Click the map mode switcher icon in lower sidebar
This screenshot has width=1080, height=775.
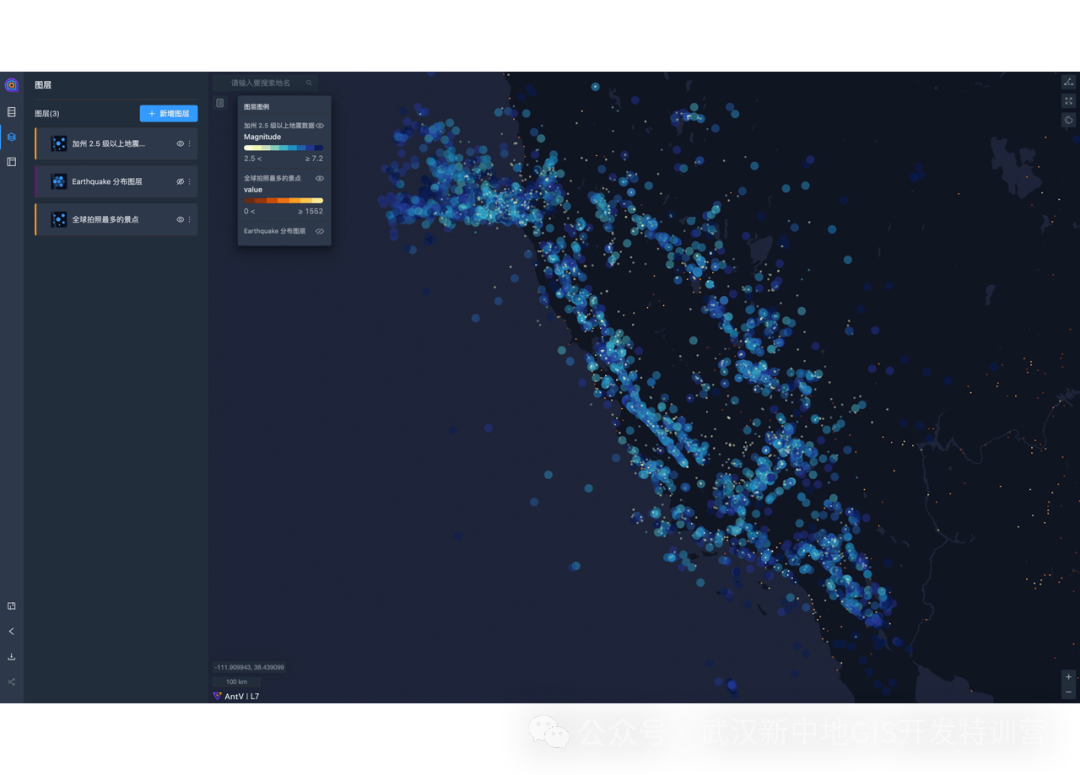click(11, 605)
